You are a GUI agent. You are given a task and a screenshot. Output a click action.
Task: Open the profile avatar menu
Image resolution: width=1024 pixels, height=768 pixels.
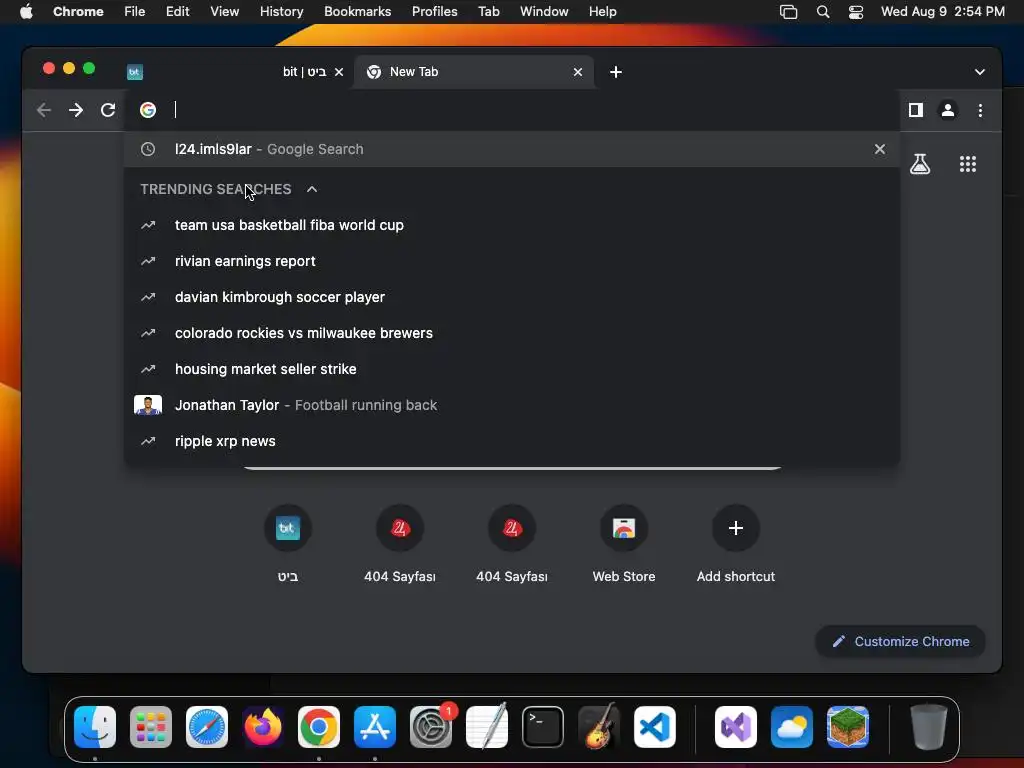click(948, 110)
